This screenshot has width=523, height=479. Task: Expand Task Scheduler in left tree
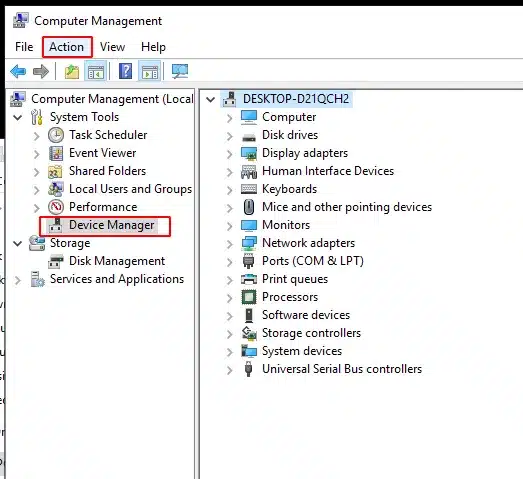(x=36, y=136)
